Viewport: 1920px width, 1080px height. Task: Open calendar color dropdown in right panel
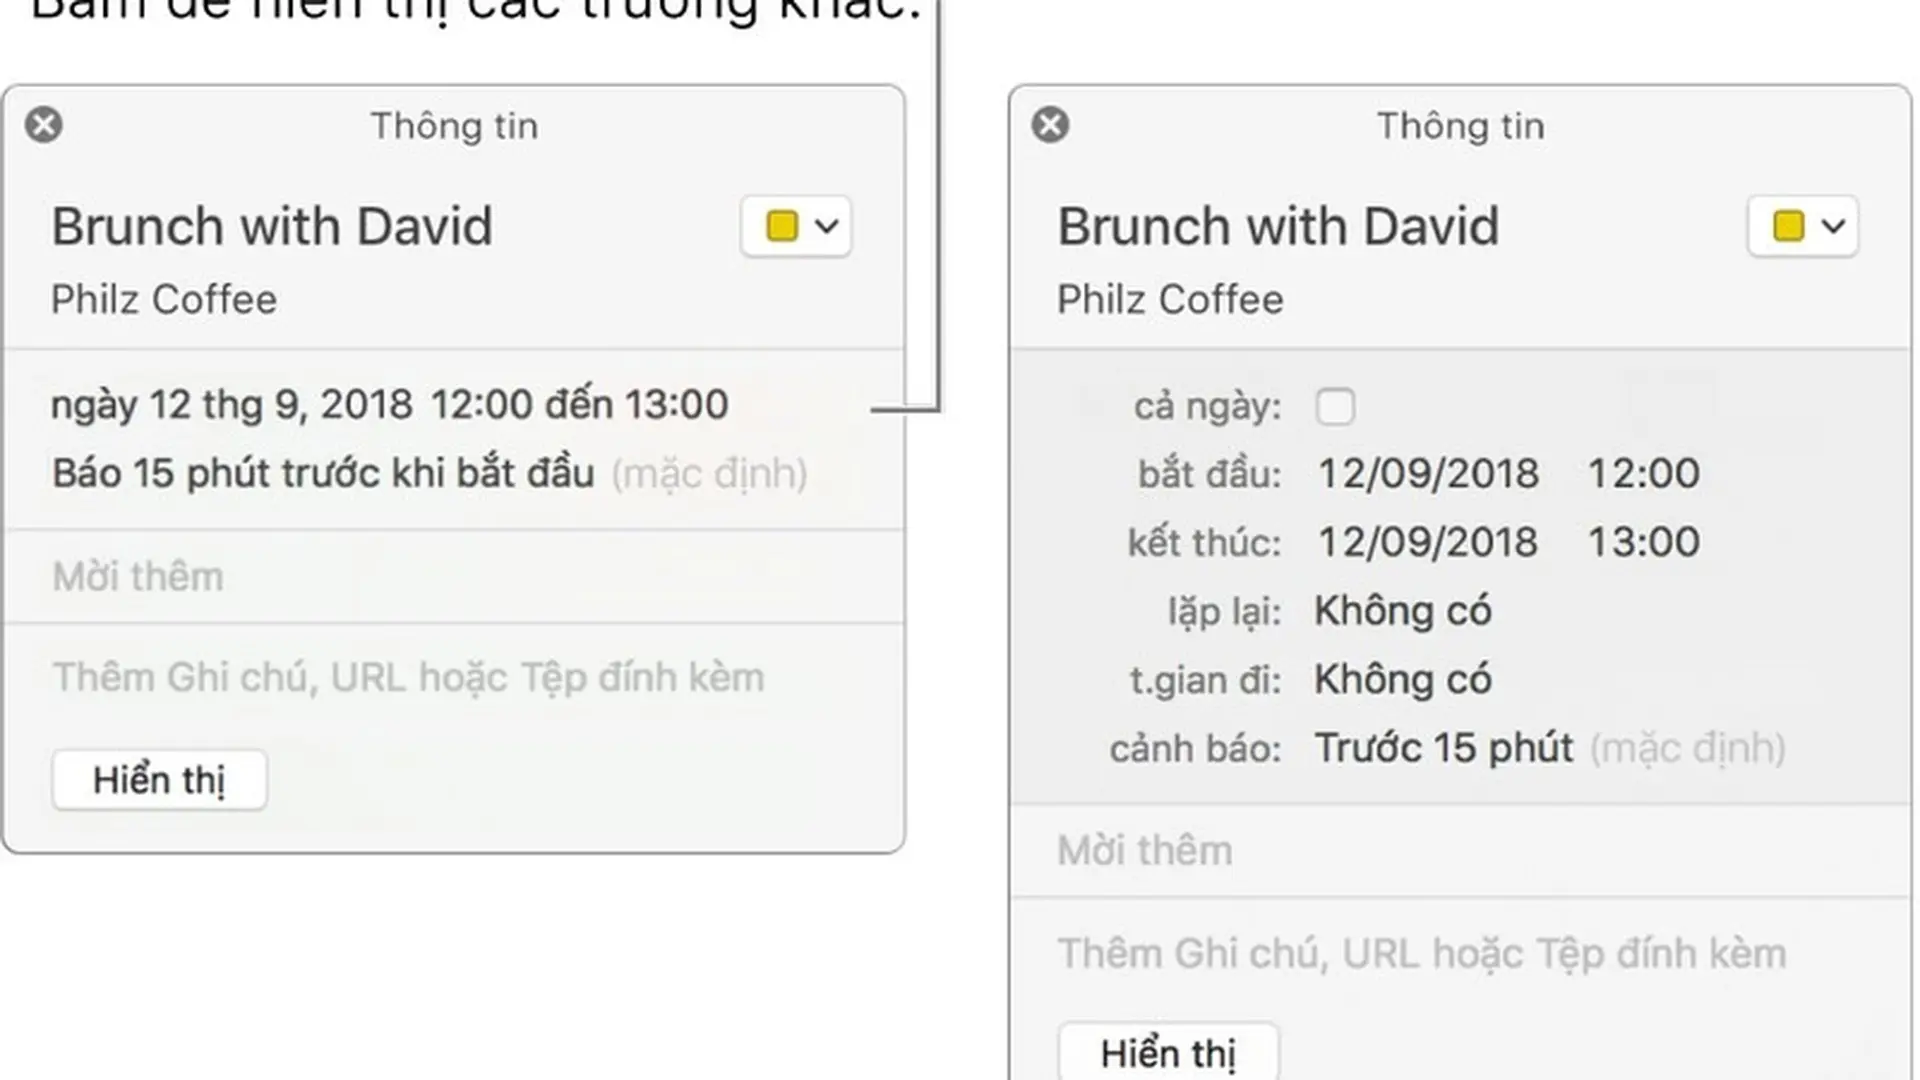tap(1803, 226)
